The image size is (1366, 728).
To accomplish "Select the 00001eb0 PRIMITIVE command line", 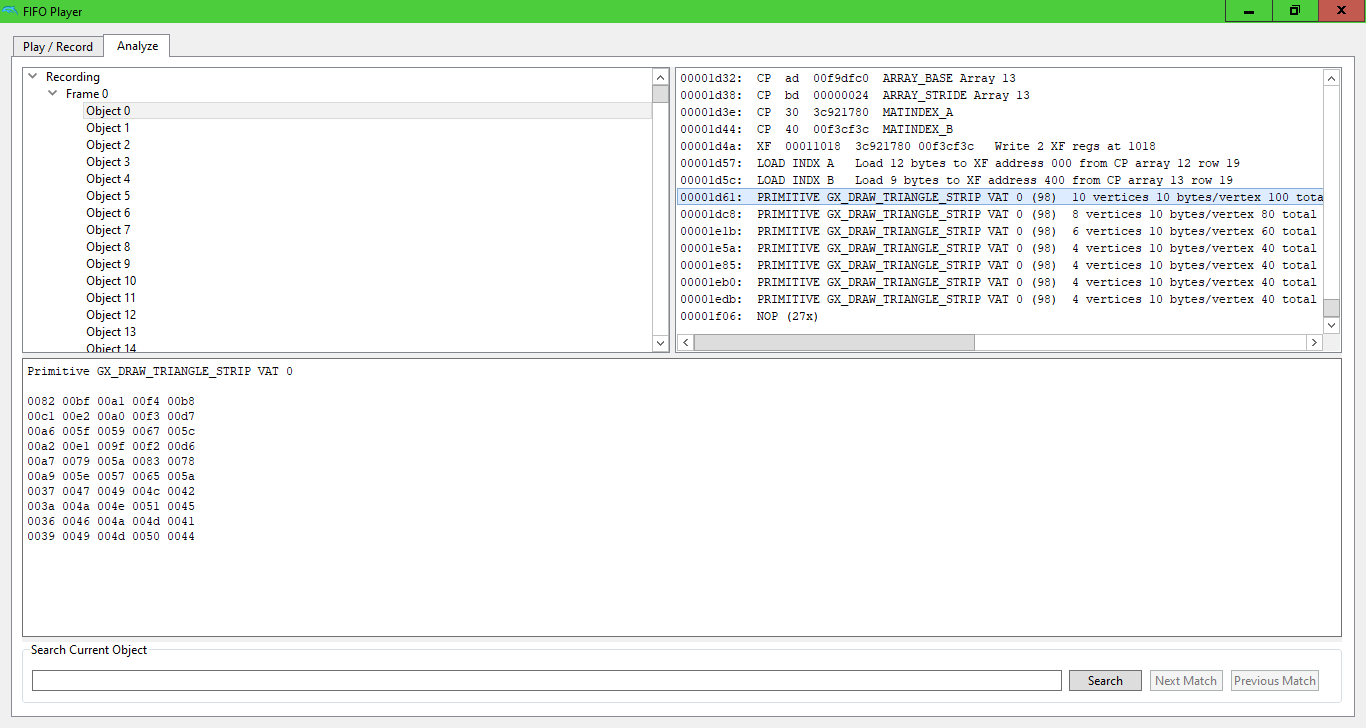I will [999, 282].
